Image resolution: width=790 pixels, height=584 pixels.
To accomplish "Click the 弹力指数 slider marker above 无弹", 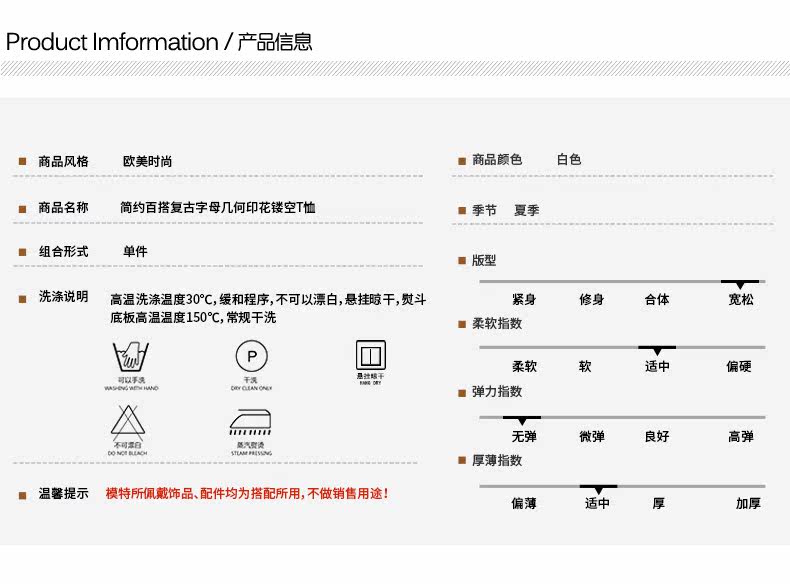I will 522,420.
